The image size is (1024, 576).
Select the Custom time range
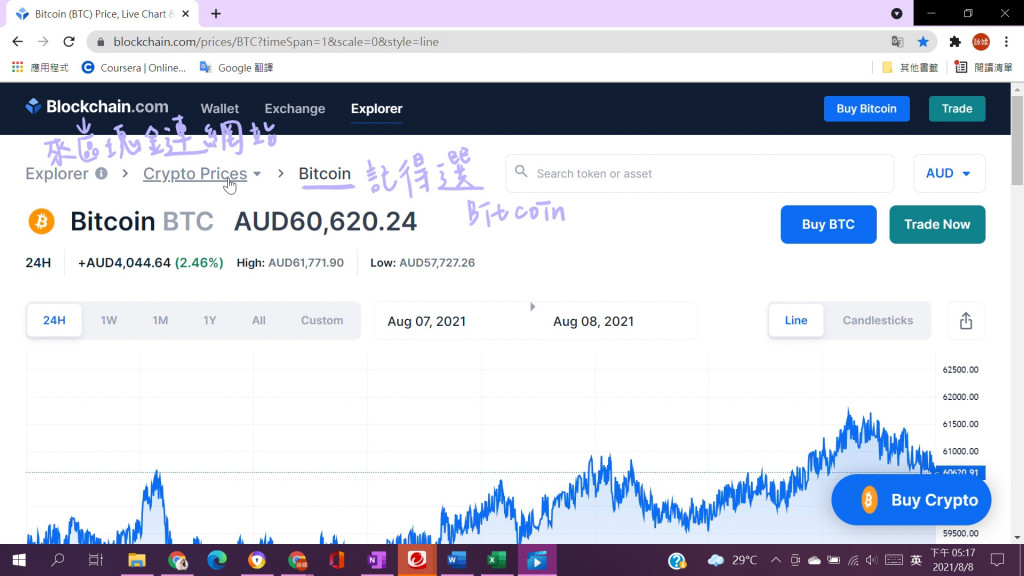coord(322,320)
